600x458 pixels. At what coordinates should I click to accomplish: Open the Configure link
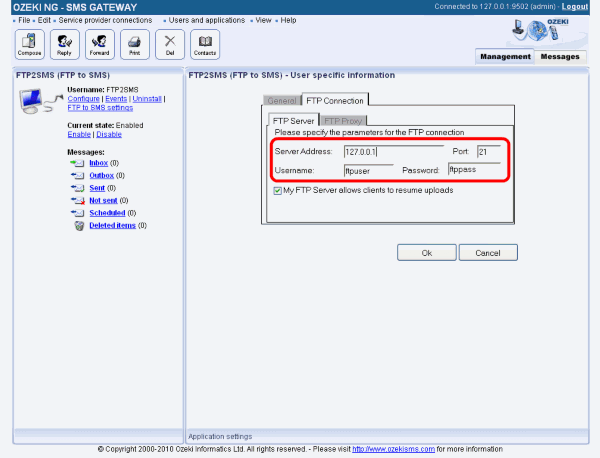pyautogui.click(x=83, y=99)
